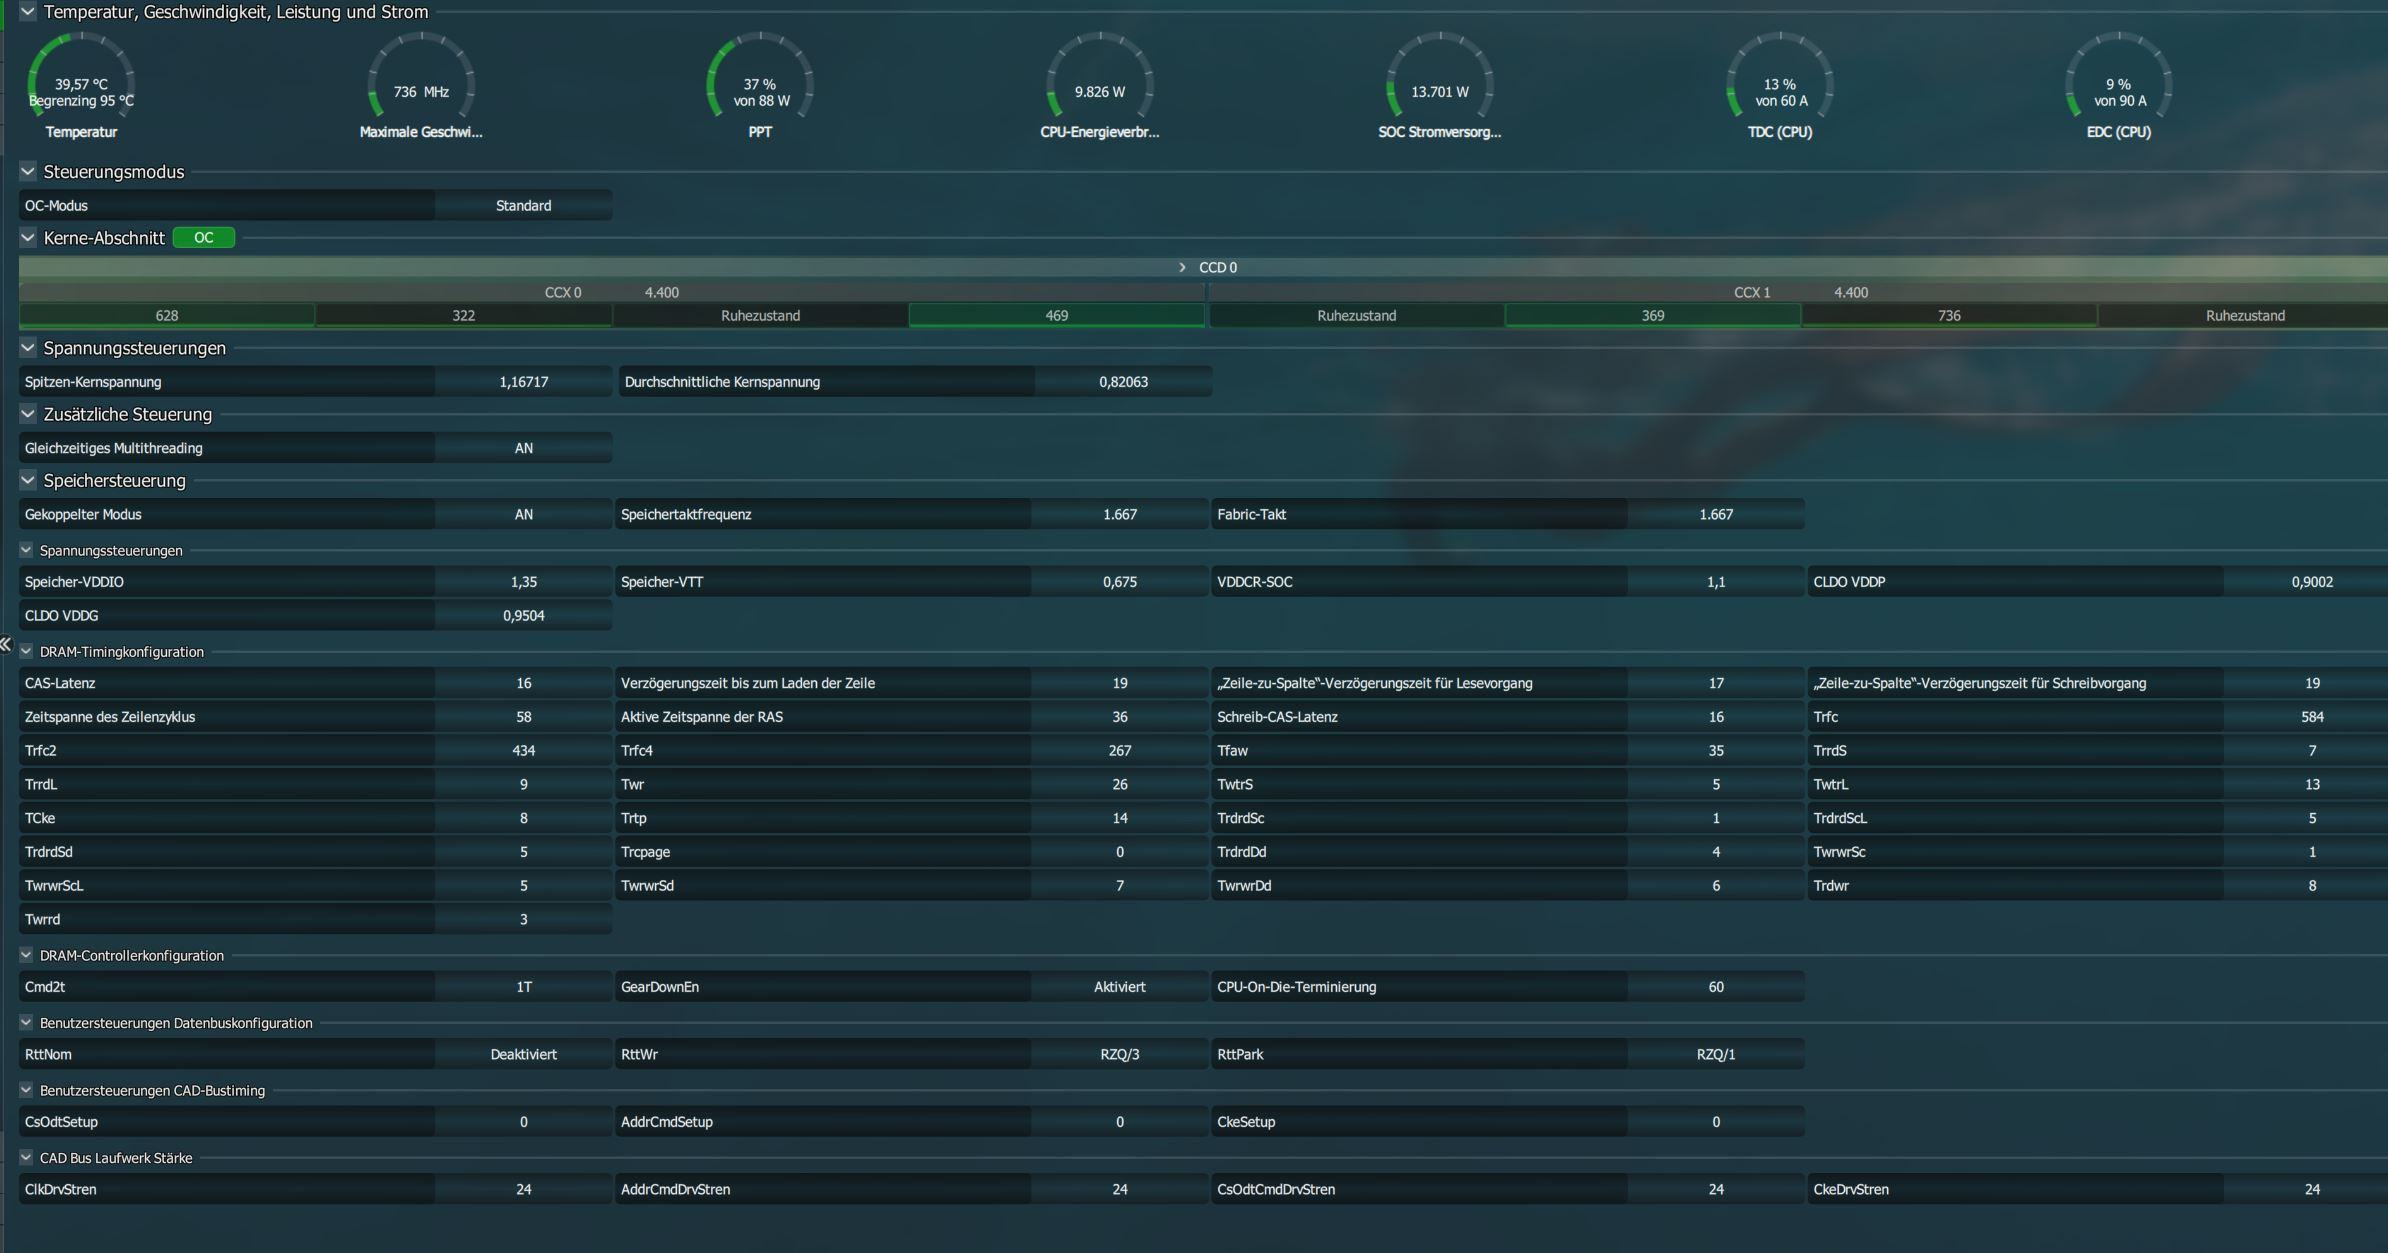This screenshot has height=1253, width=2388.
Task: Collapse the Zusätzliche Steuerung section
Action: [x=28, y=414]
